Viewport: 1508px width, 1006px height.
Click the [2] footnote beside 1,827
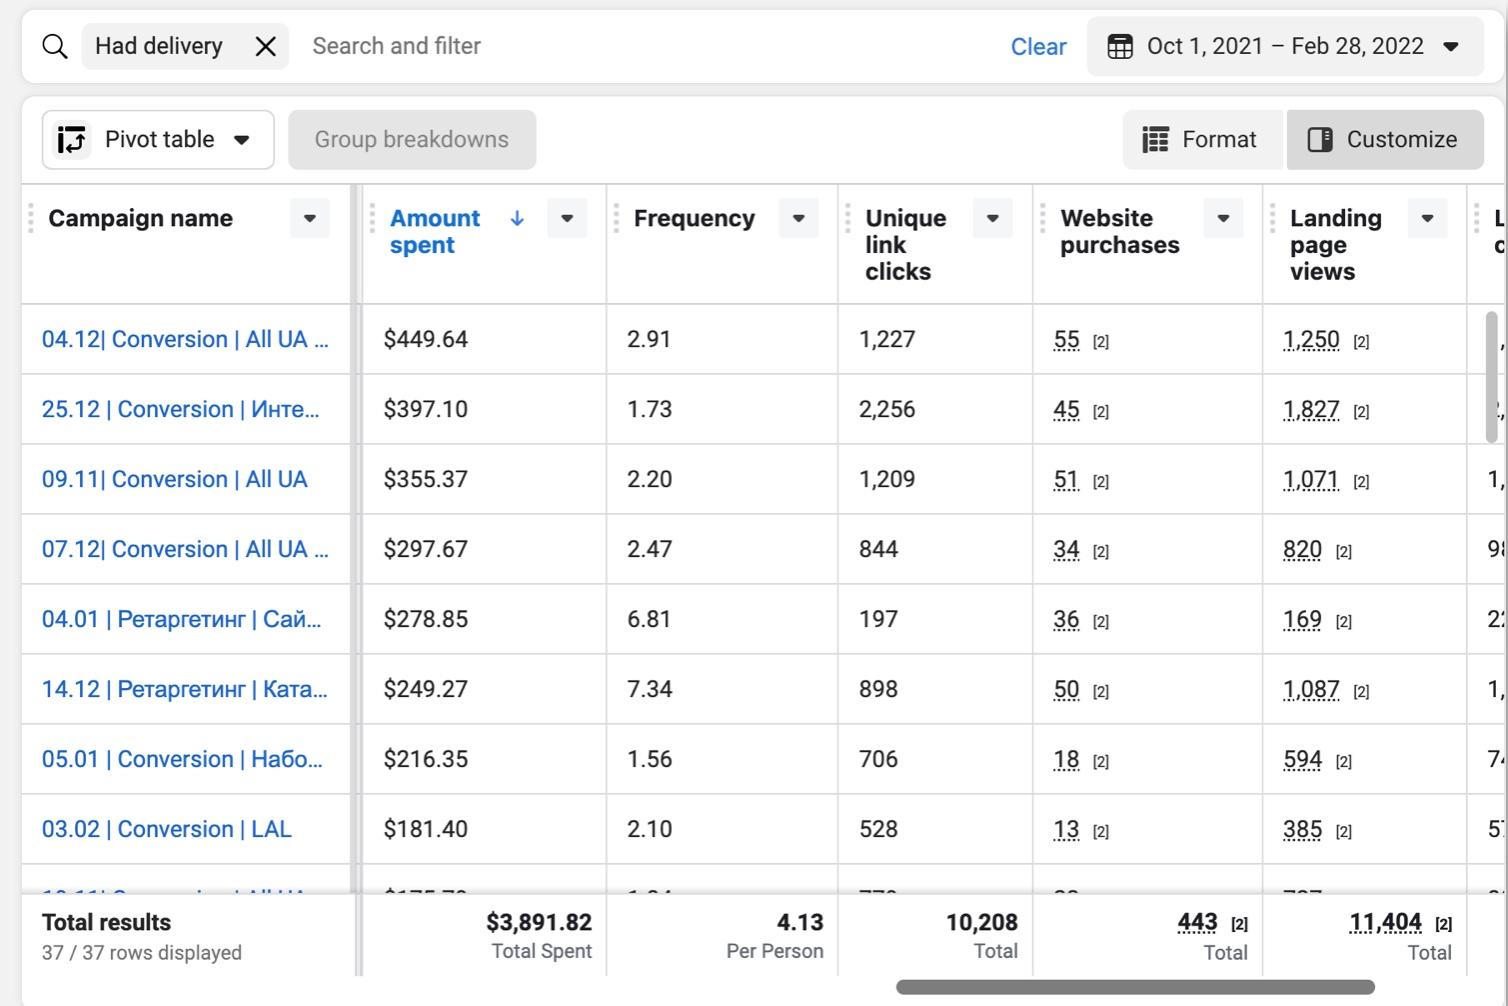click(x=1361, y=412)
